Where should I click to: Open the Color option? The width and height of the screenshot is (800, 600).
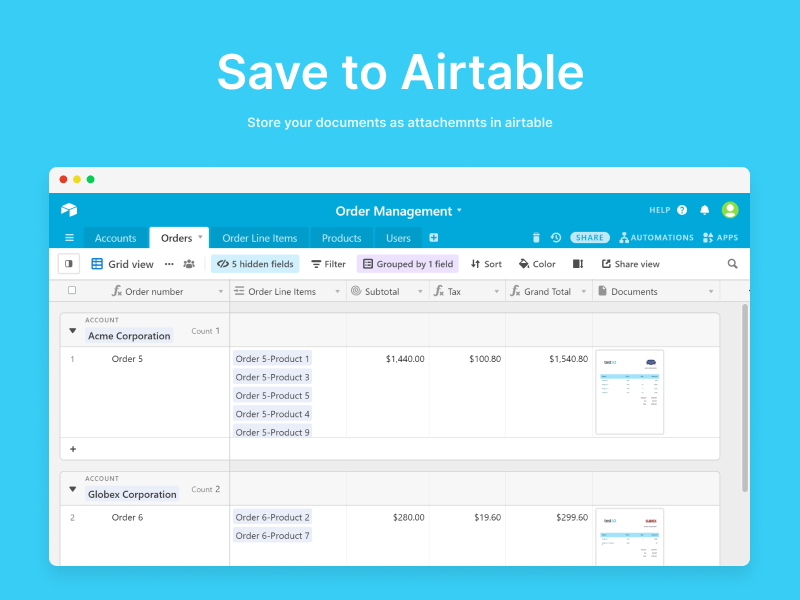(537, 264)
